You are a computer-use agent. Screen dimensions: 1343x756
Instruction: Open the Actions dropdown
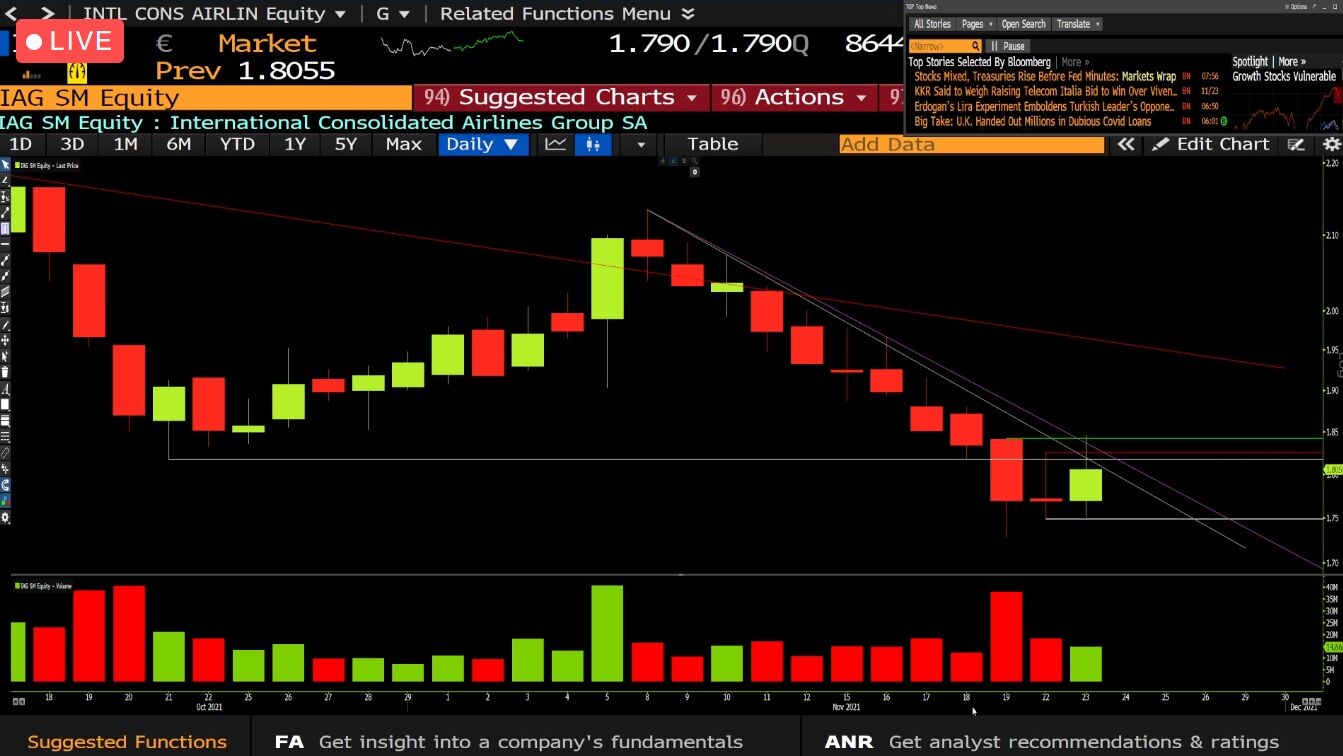pyautogui.click(x=795, y=97)
